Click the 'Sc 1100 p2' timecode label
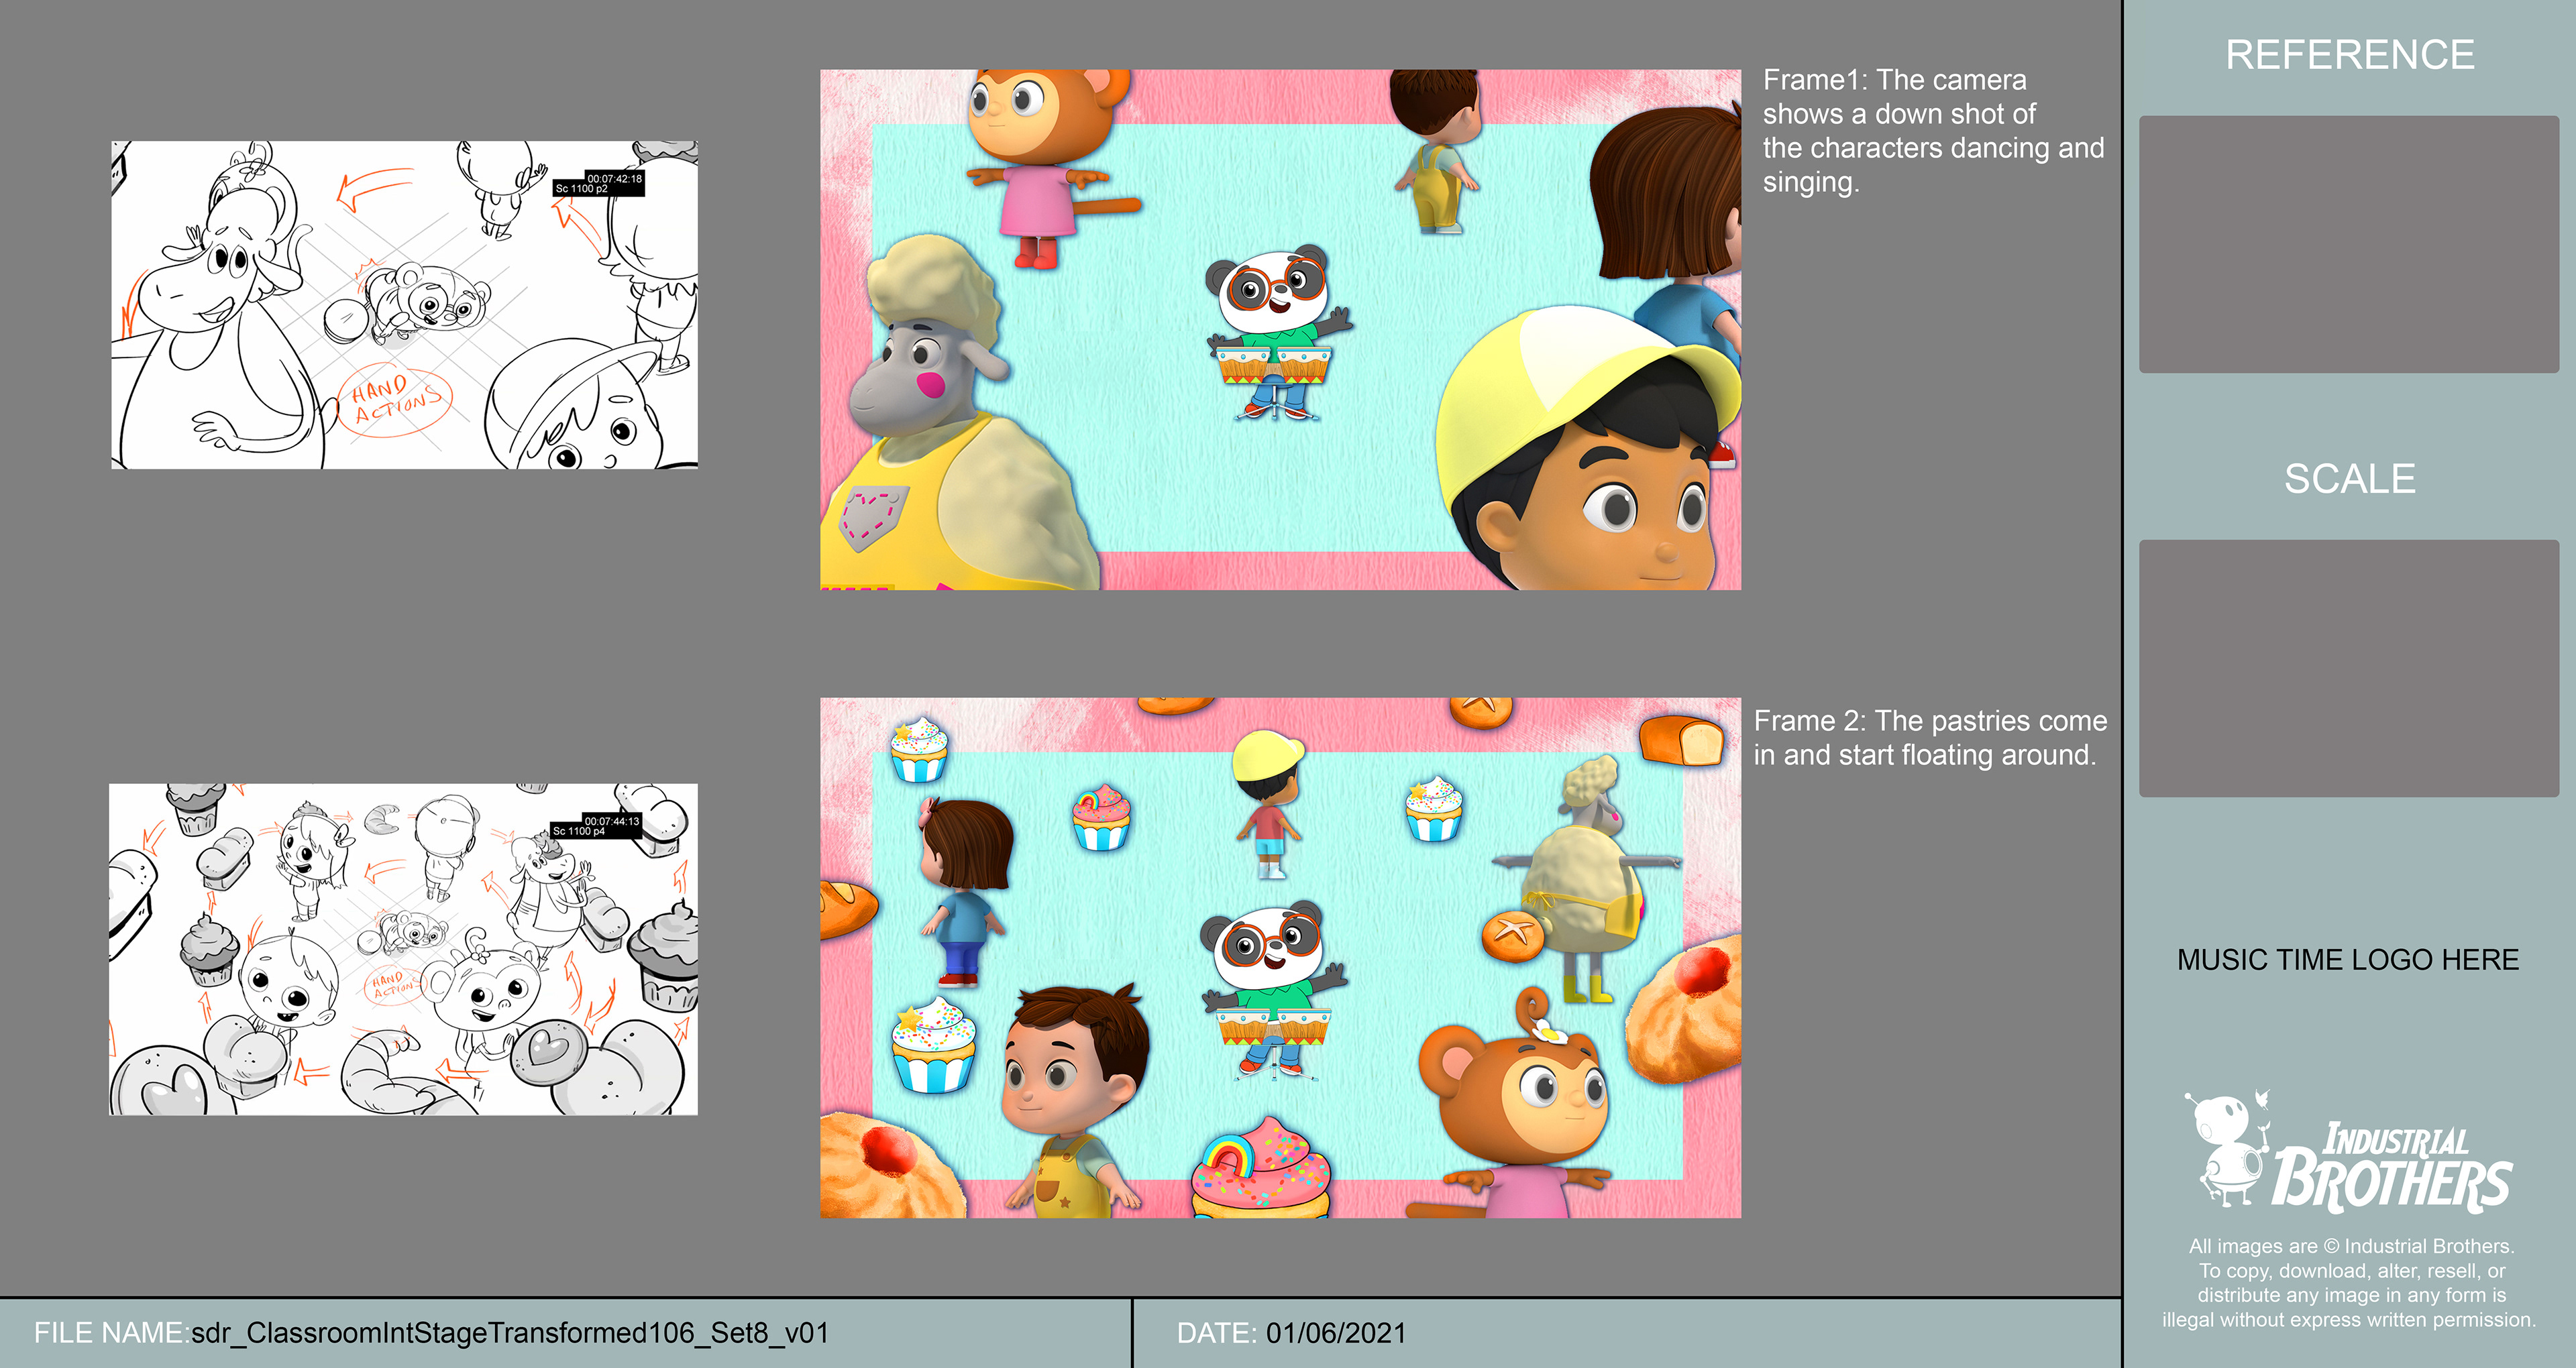2576x1368 pixels. 599,183
